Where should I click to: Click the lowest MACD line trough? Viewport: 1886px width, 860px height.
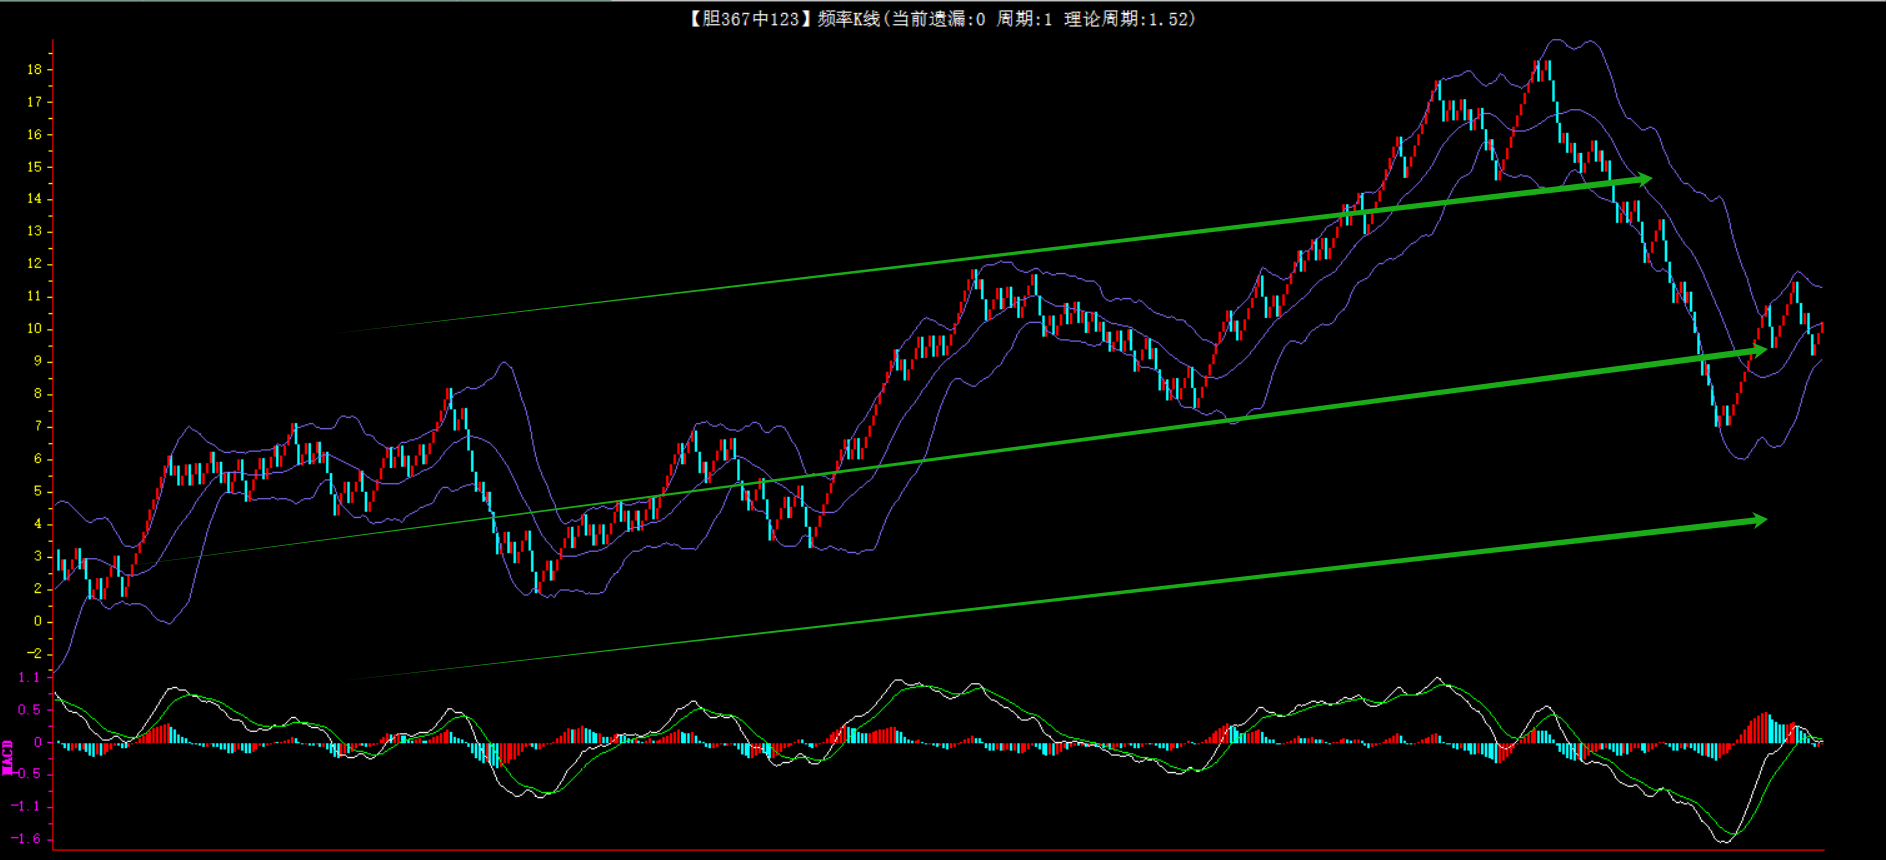1724,841
